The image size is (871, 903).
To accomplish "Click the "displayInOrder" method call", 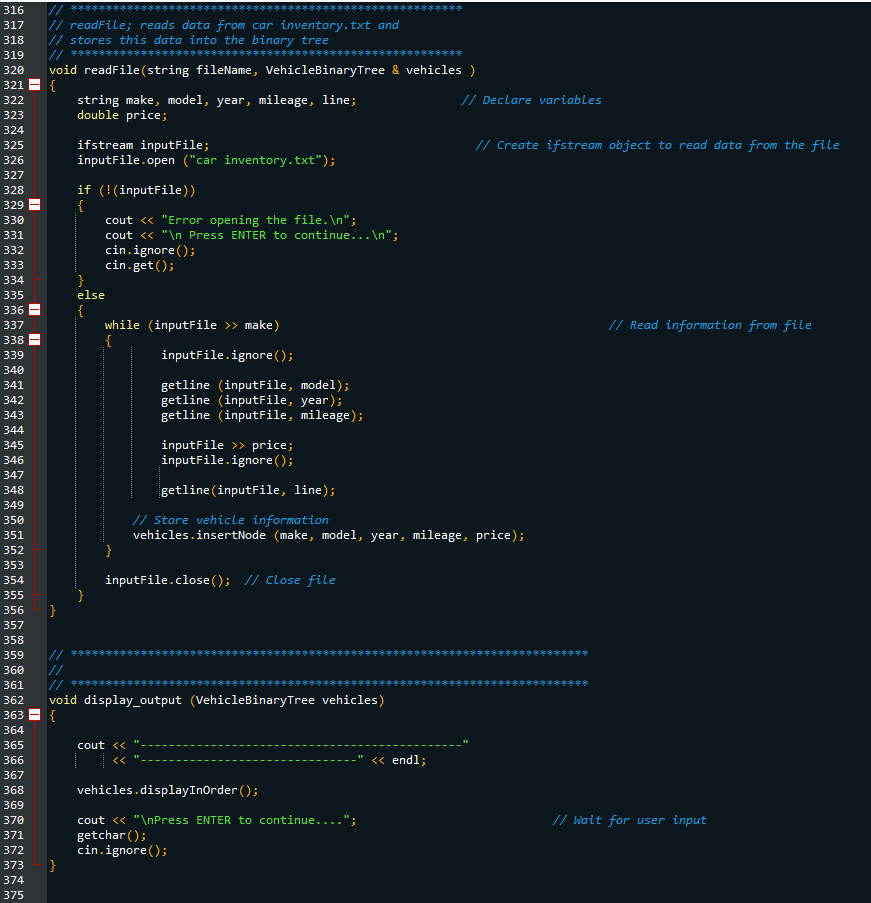I will [x=189, y=790].
